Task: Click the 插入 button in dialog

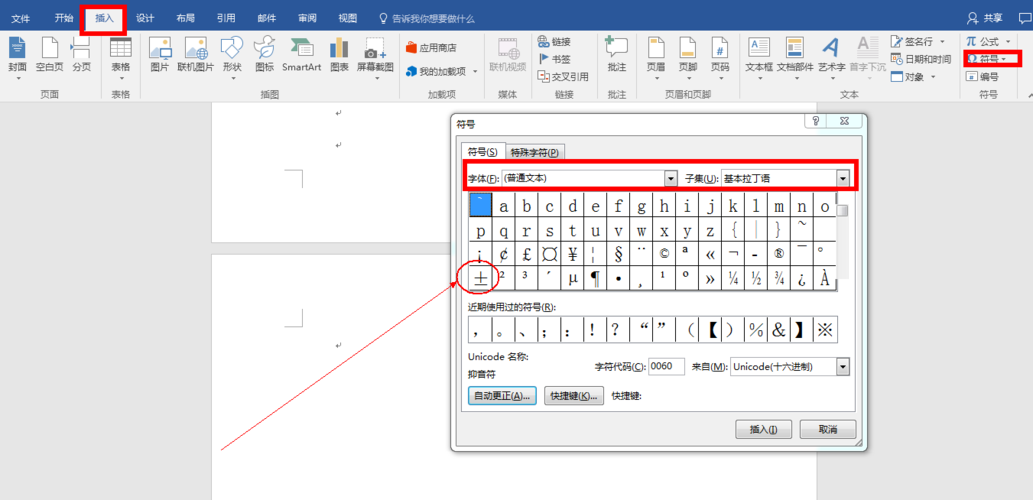Action: (x=763, y=429)
